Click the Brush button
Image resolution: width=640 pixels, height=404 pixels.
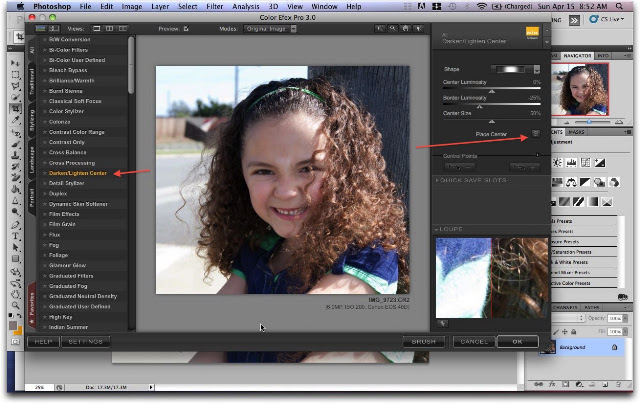(423, 341)
